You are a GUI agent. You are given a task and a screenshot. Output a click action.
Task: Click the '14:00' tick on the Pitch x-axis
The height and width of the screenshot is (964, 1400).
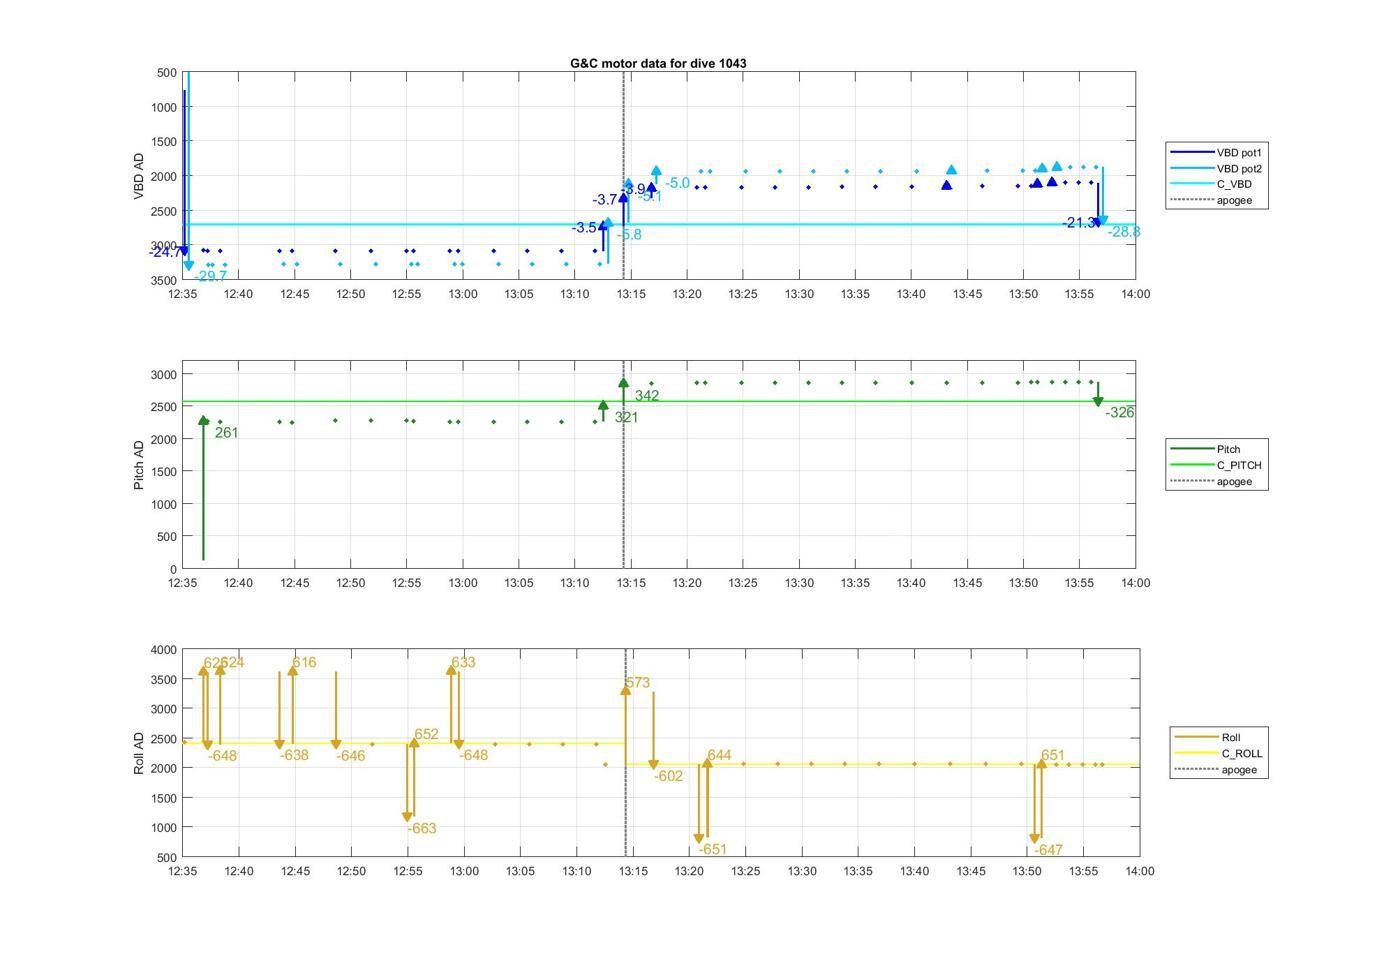[x=1135, y=583]
